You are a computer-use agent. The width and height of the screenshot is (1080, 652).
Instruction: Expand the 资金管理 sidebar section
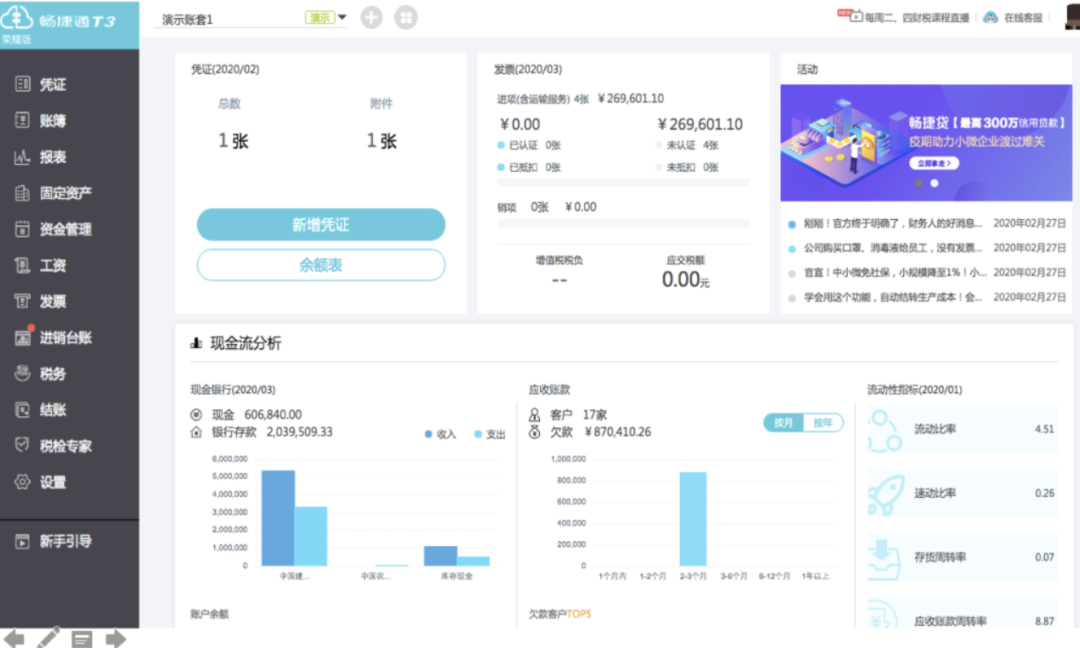[x=66, y=229]
